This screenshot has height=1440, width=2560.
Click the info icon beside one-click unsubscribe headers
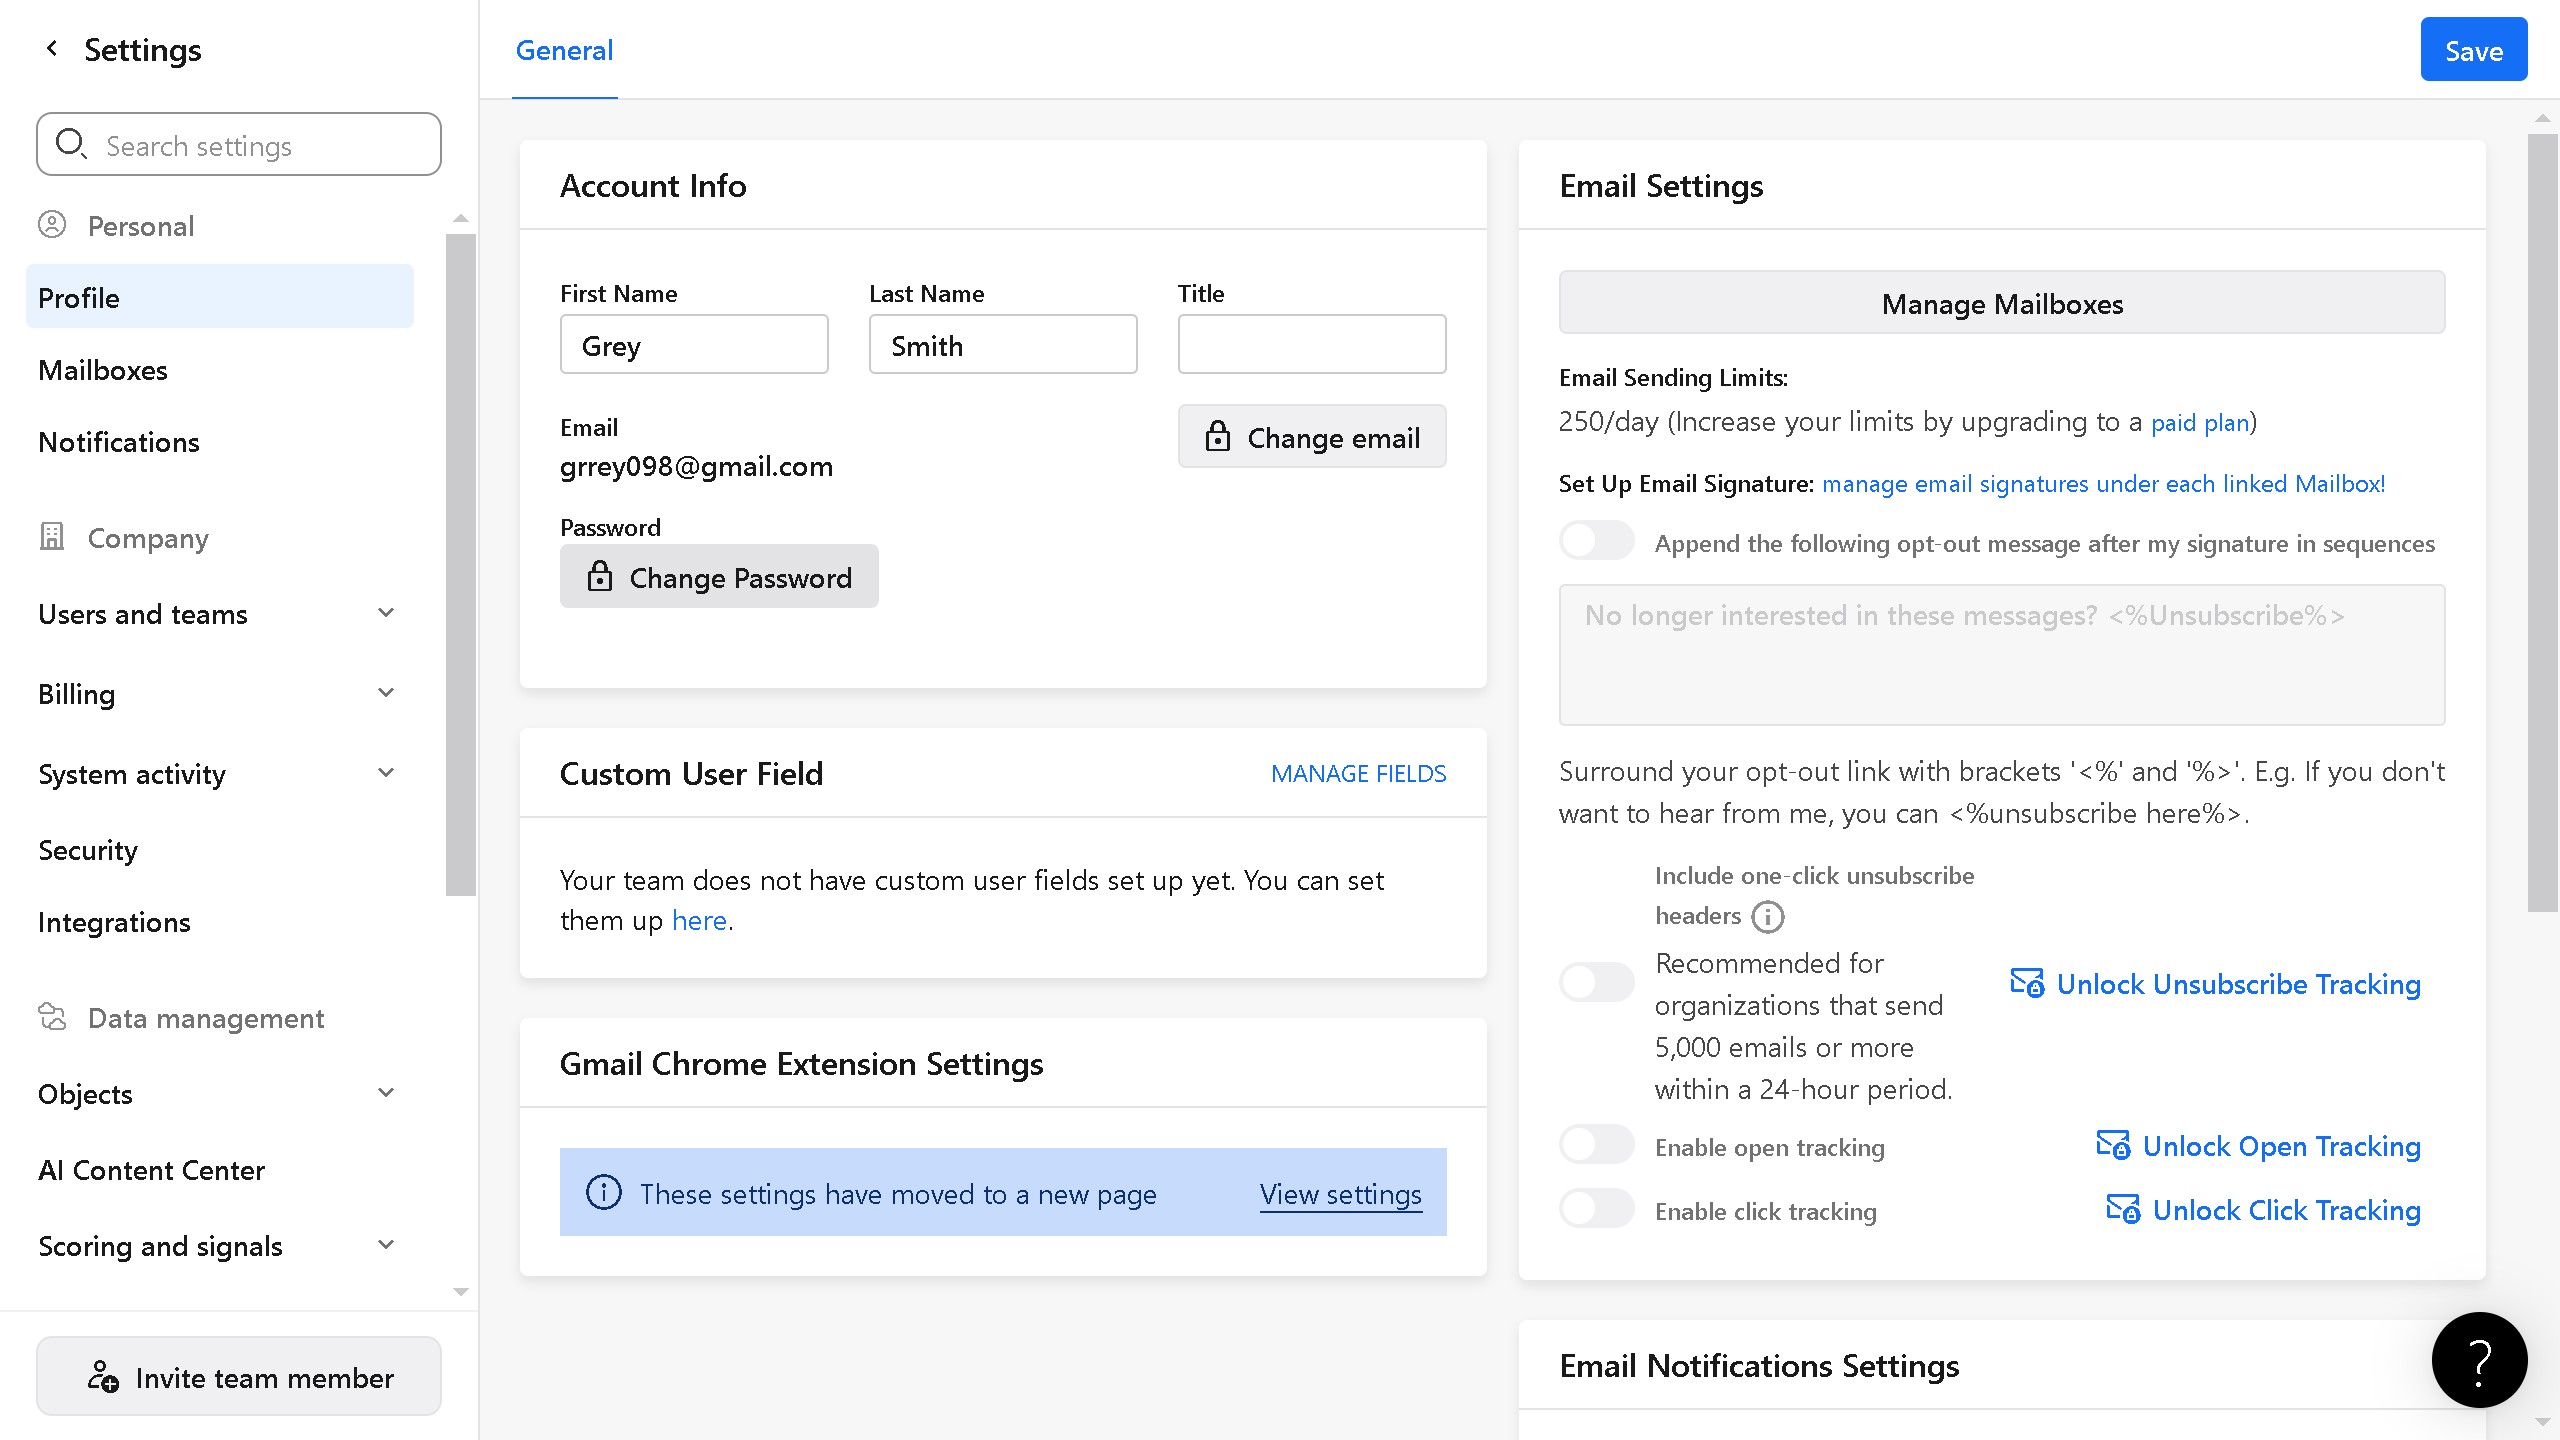(1767, 916)
